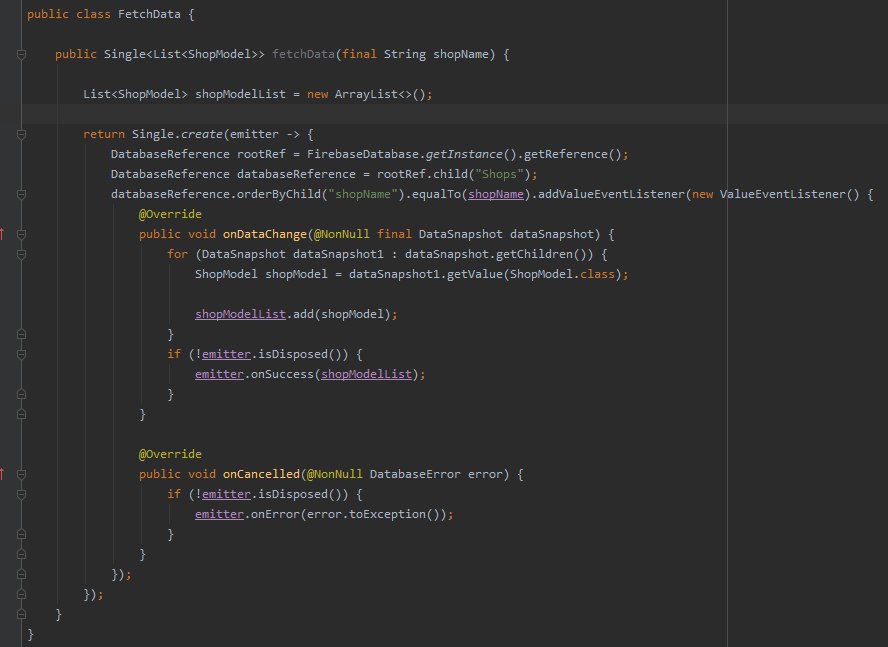Click the onSuccess method call
The height and width of the screenshot is (647, 888).
tap(282, 374)
